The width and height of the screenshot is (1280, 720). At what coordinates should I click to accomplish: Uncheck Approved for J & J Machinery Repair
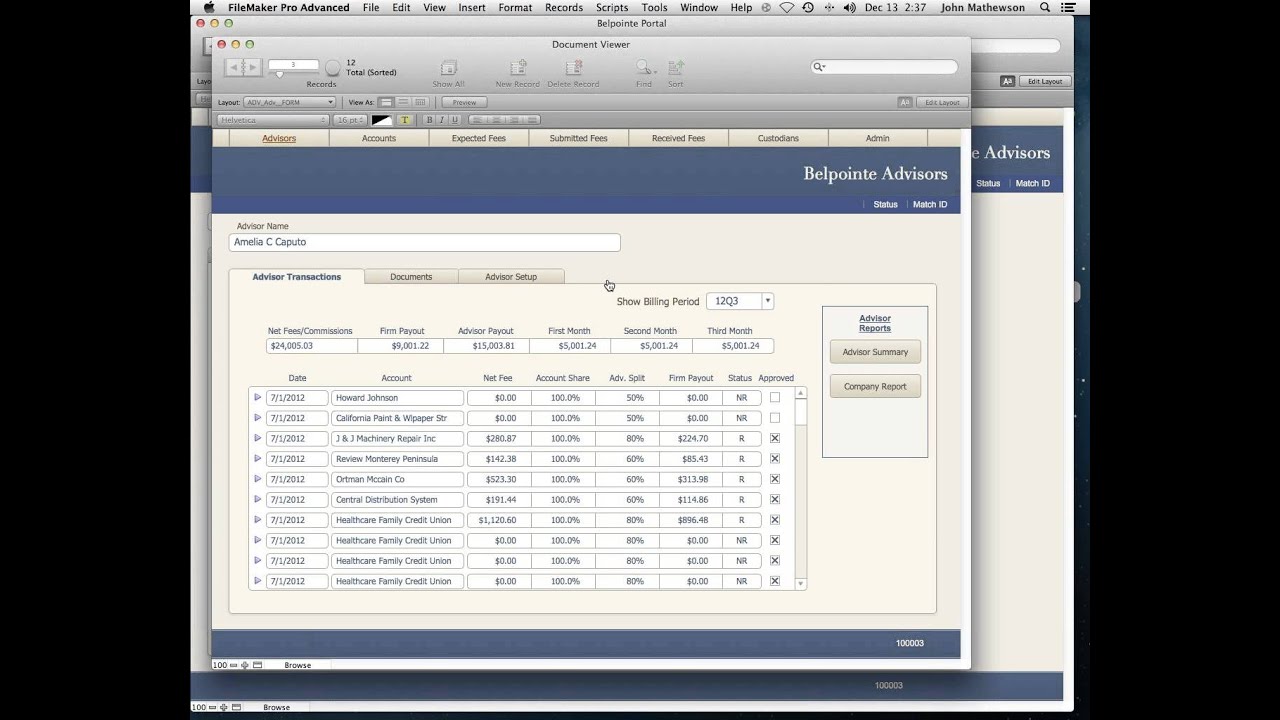[x=775, y=438]
